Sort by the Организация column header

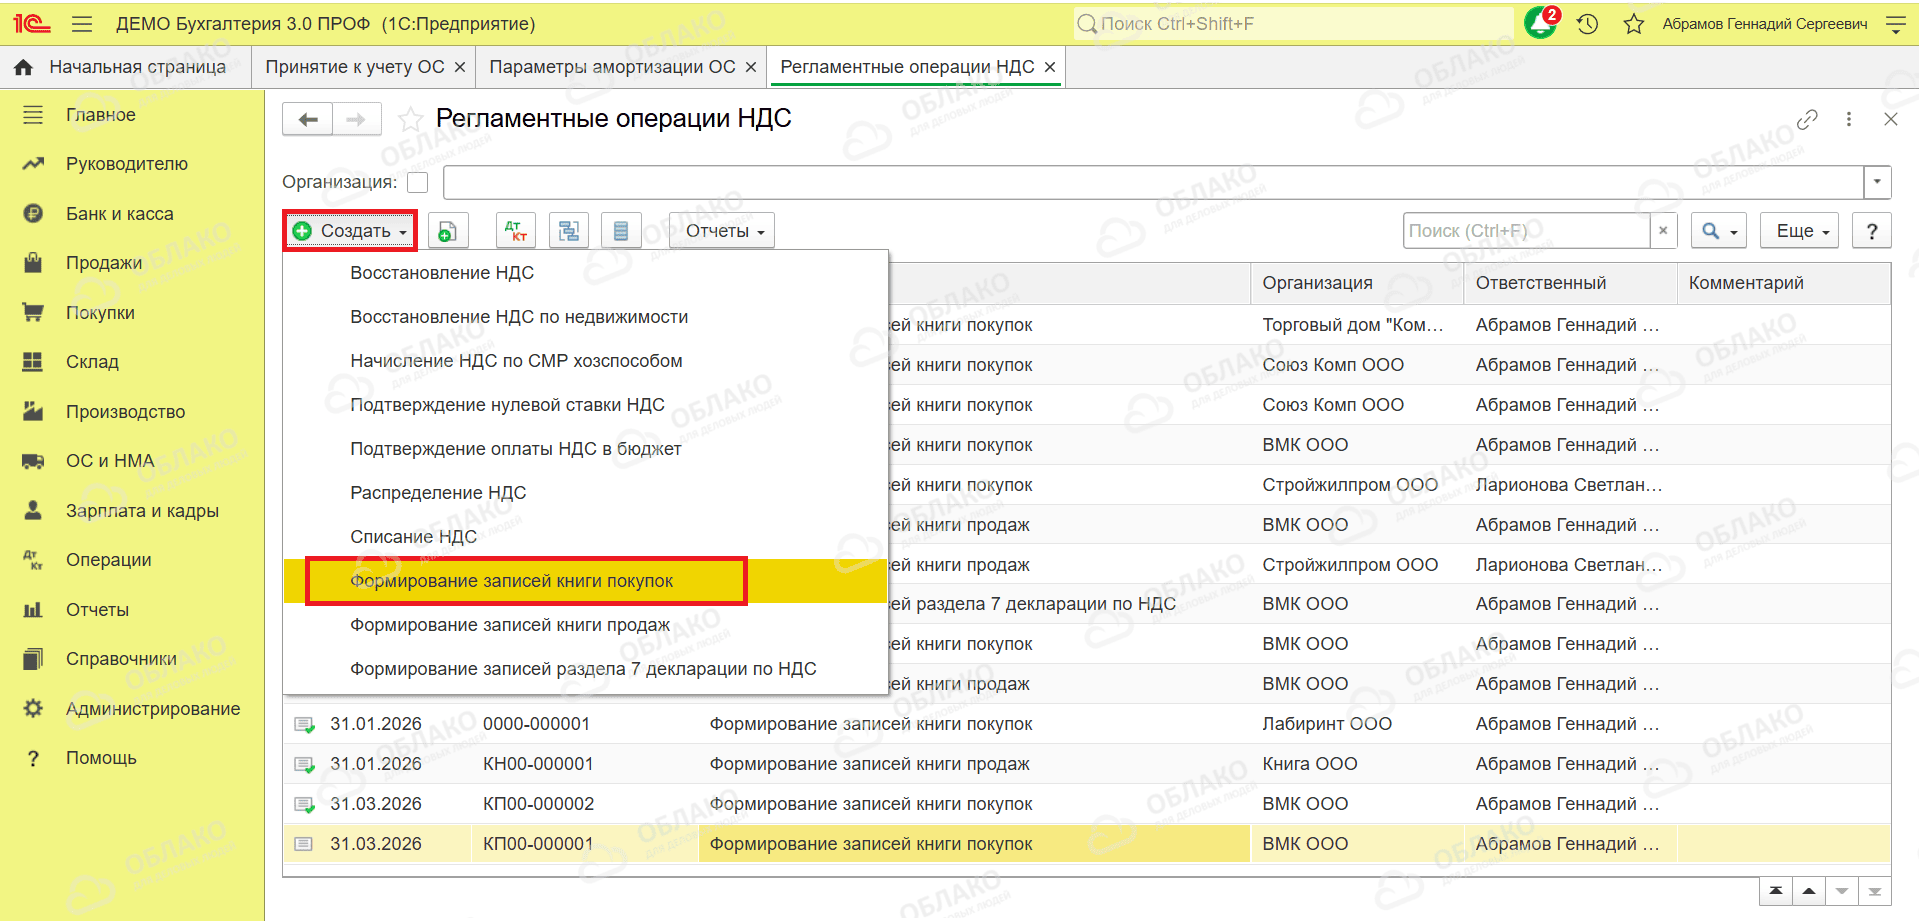1356,283
